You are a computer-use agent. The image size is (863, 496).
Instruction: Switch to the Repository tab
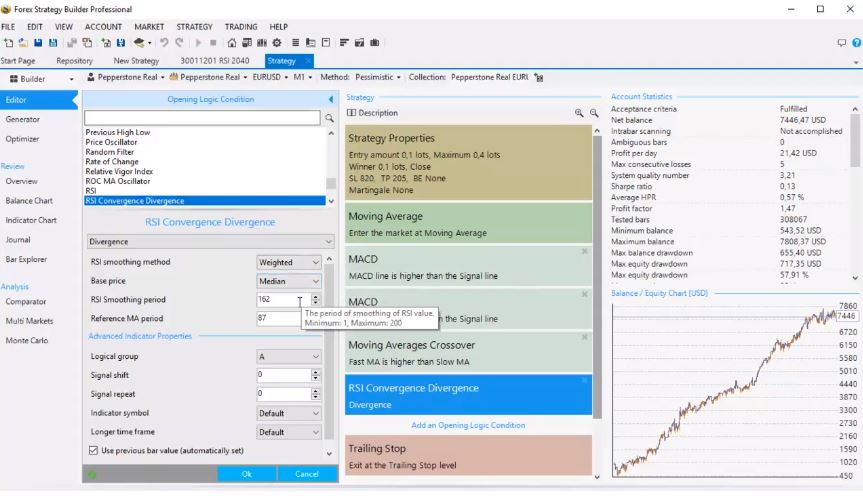click(x=74, y=61)
